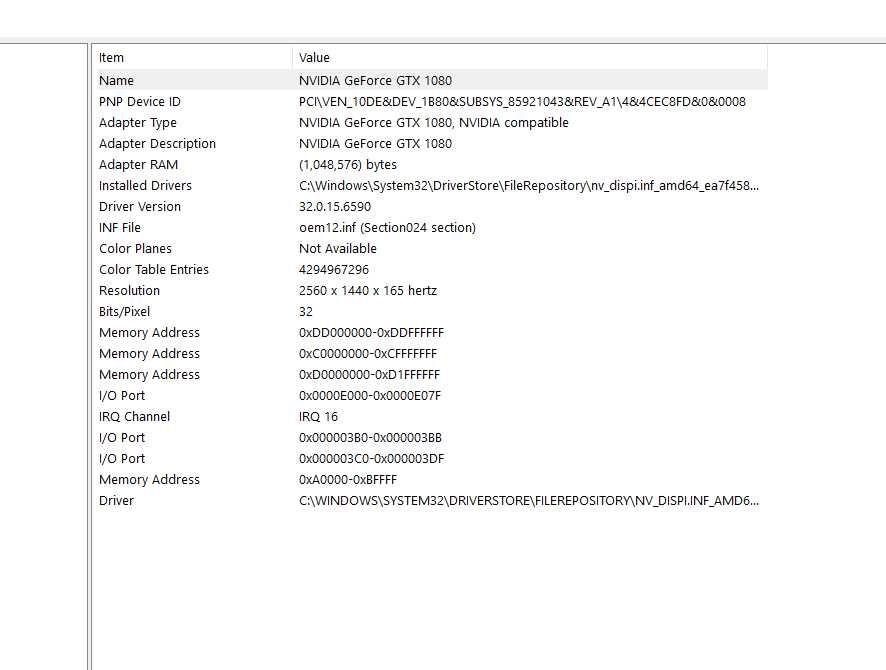Image resolution: width=886 pixels, height=670 pixels.
Task: Click the IRQ 16 value
Action: point(318,416)
